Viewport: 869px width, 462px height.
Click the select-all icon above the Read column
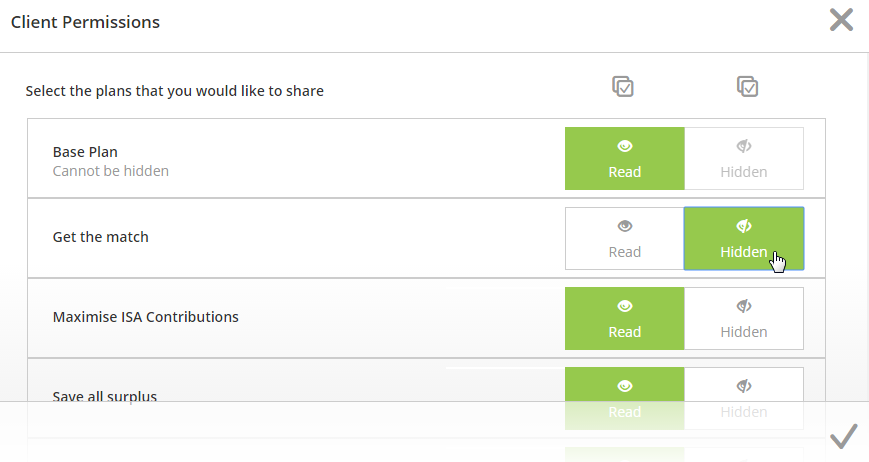[623, 86]
